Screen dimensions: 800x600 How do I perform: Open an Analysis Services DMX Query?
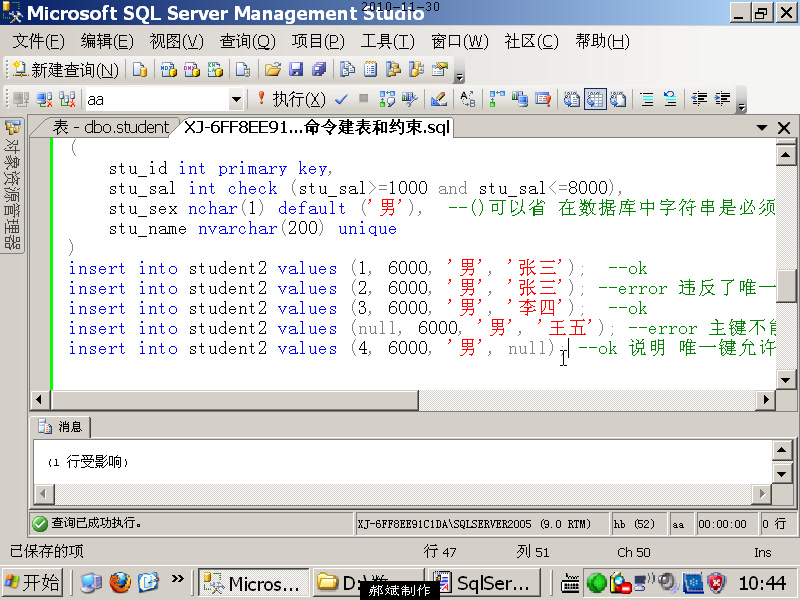[192, 69]
